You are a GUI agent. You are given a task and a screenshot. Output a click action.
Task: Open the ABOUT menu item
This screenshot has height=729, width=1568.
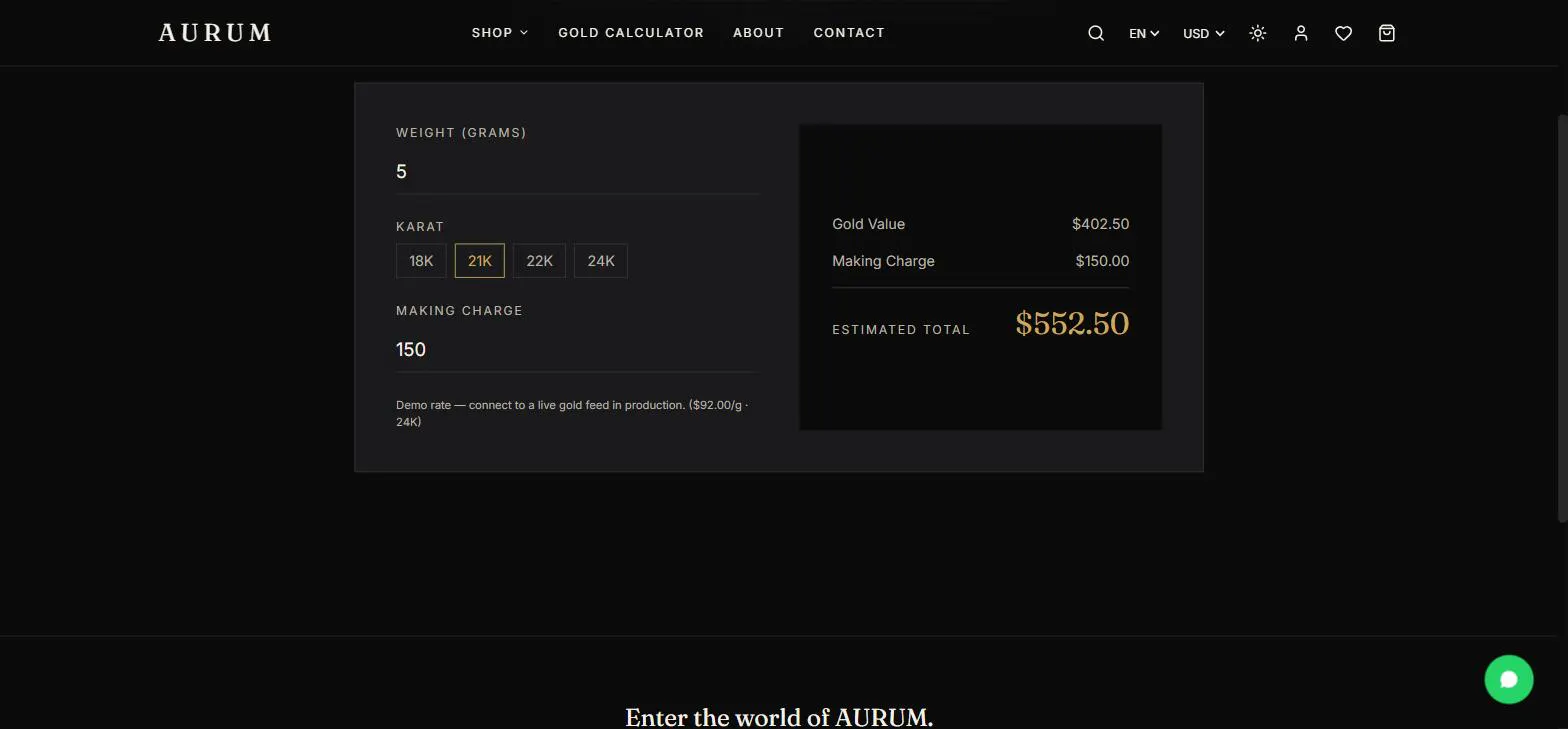click(x=759, y=33)
